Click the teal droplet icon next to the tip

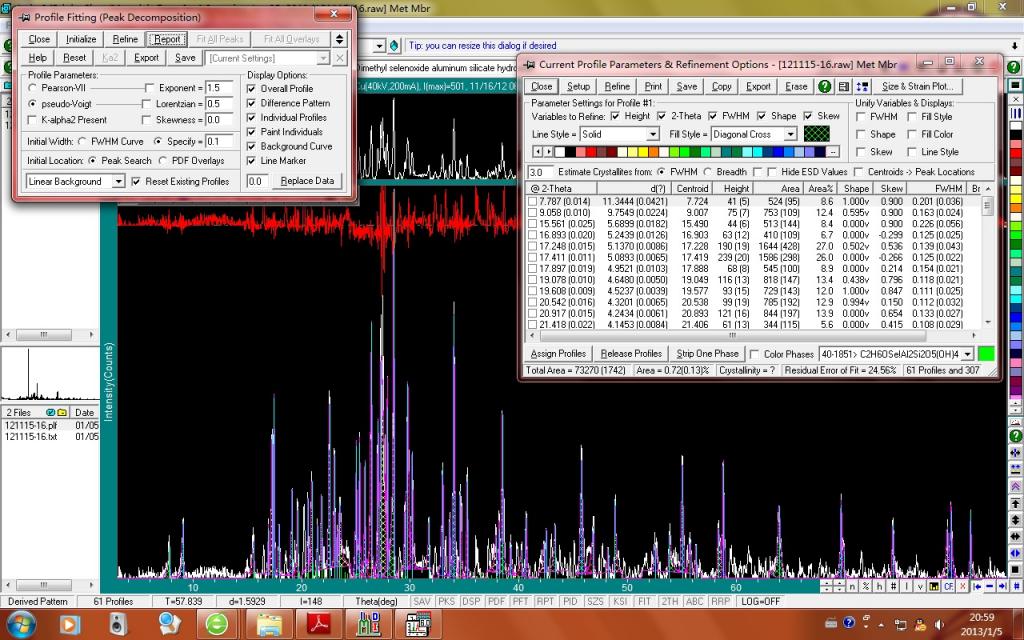[396, 46]
